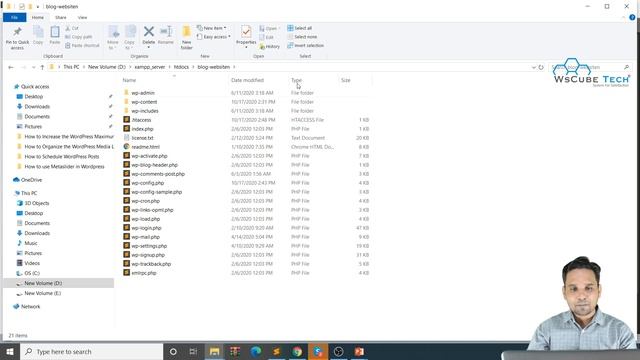Select 3D Objects in navigation pane
Screen dimensions: 640x360
37,203
